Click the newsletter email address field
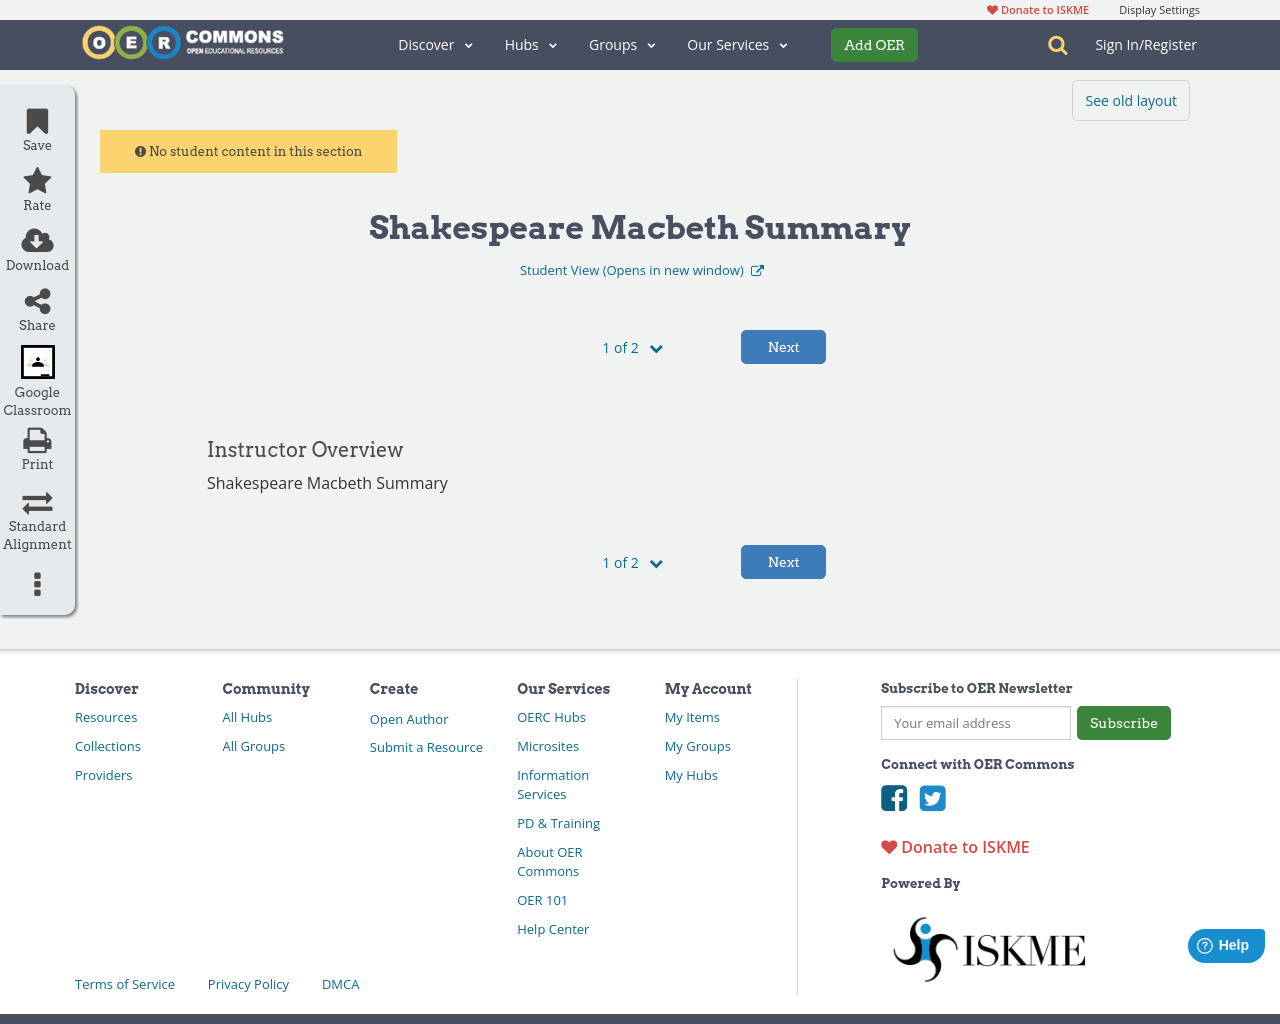The height and width of the screenshot is (1024, 1280). click(975, 722)
